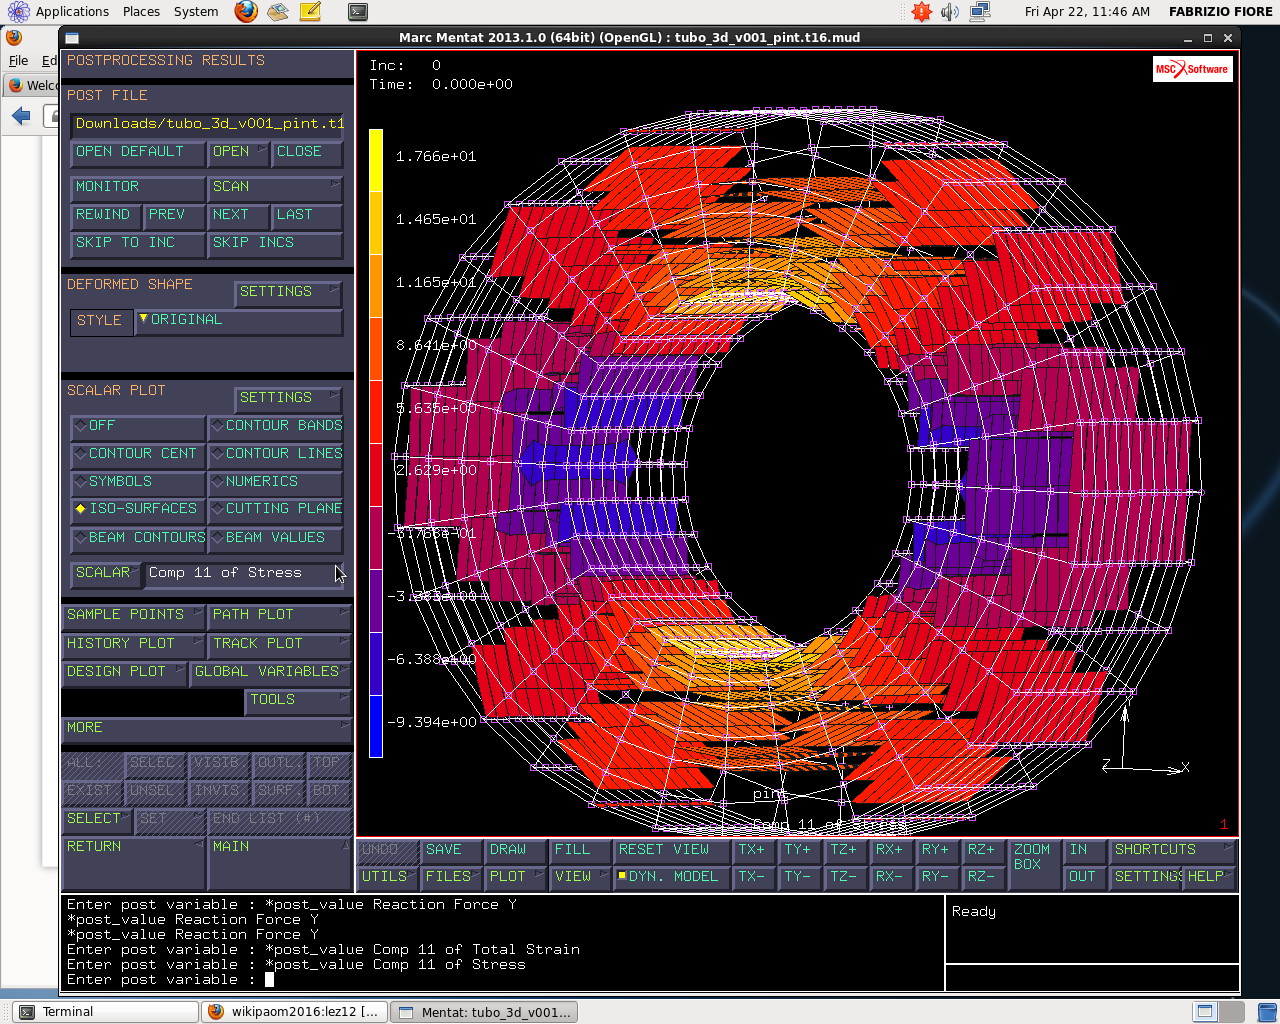The height and width of the screenshot is (1024, 1280).
Task: Click the MSC Software logo
Action: (x=1192, y=69)
